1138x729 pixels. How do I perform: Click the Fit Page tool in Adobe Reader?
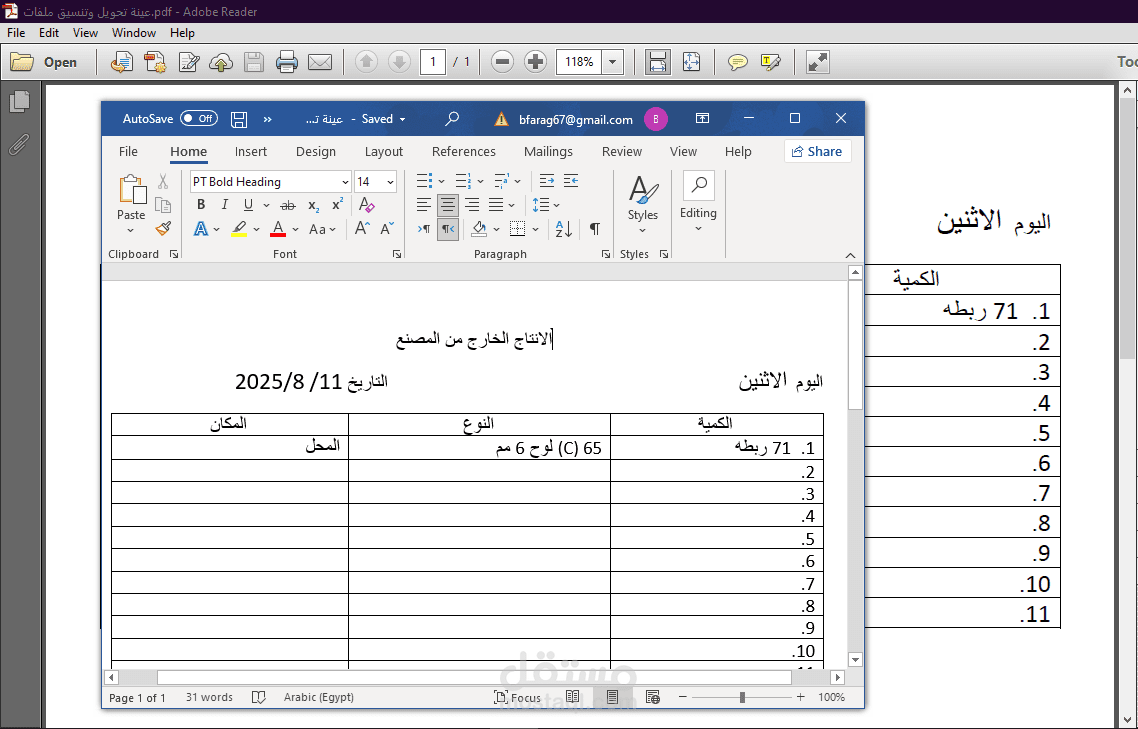(x=692, y=62)
